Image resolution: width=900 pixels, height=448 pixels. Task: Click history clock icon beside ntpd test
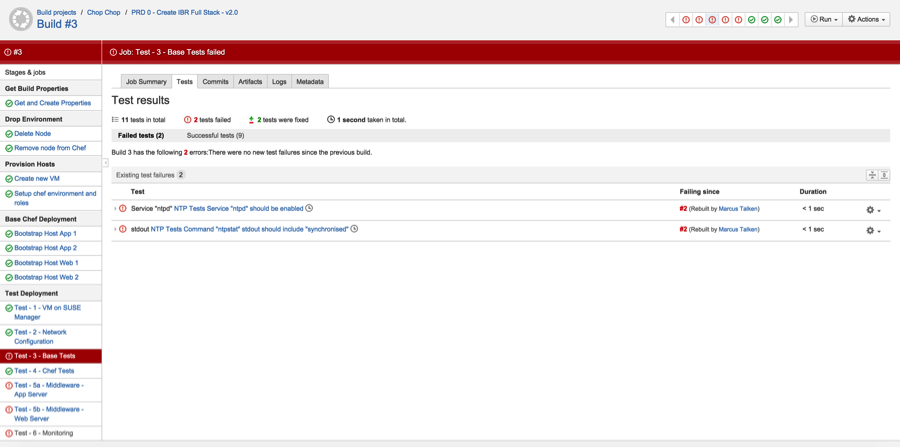(x=309, y=209)
